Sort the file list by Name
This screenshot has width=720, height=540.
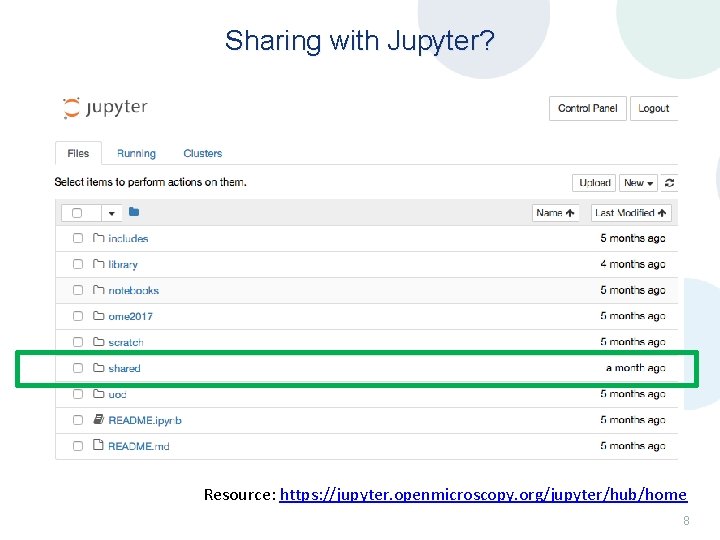[x=555, y=213]
